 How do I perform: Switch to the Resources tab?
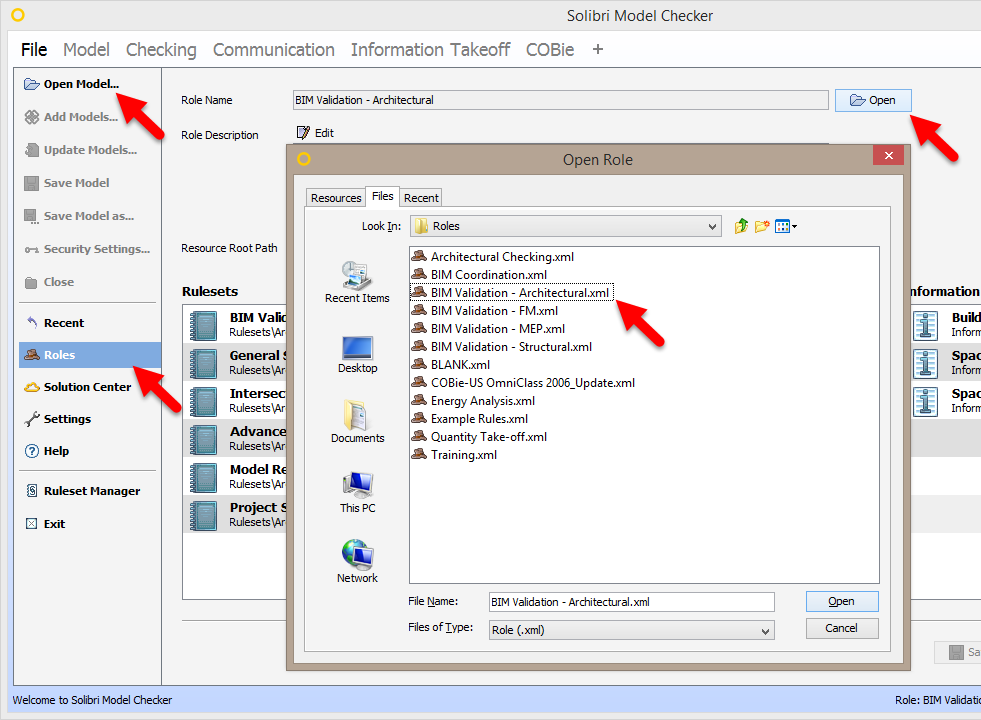tap(335, 197)
